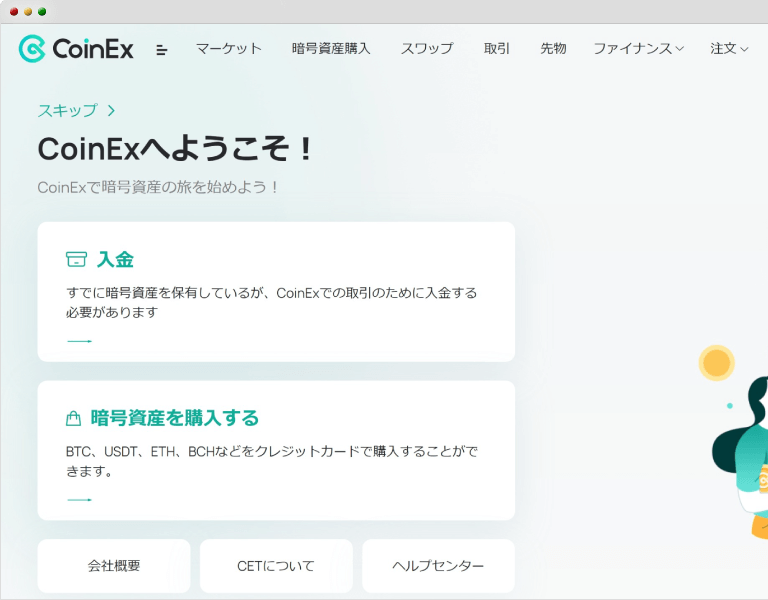The height and width of the screenshot is (600, 768).
Task: Click the subtitle CoinExで暗号資産の旅を始めよう！
Action: (158, 187)
